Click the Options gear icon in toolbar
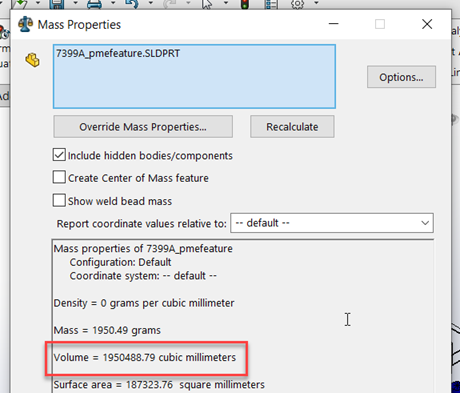Screen dimensions: 460x393 pyautogui.click(x=297, y=4)
